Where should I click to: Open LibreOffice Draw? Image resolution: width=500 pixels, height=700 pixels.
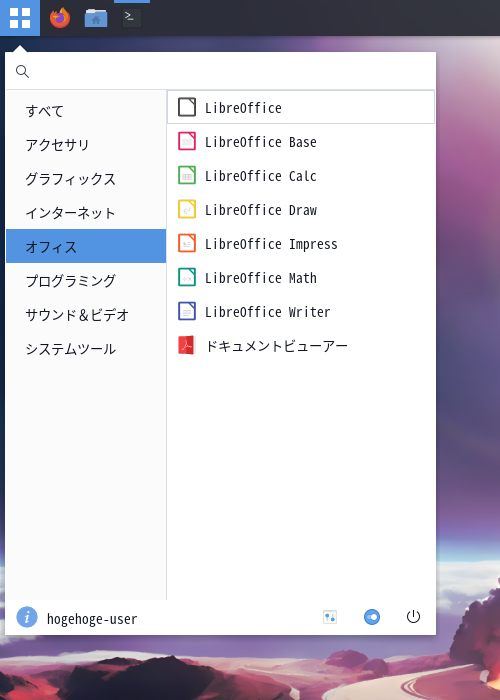click(x=300, y=210)
